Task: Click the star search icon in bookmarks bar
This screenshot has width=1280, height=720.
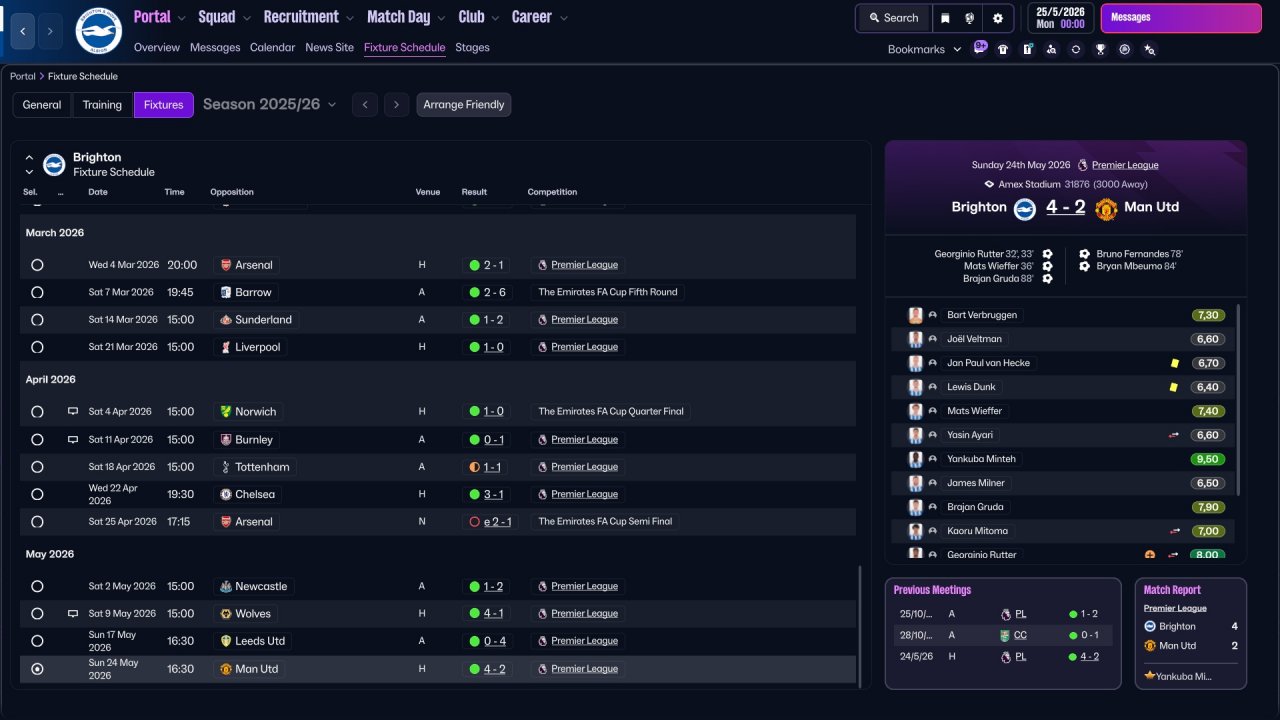Action: [1149, 49]
